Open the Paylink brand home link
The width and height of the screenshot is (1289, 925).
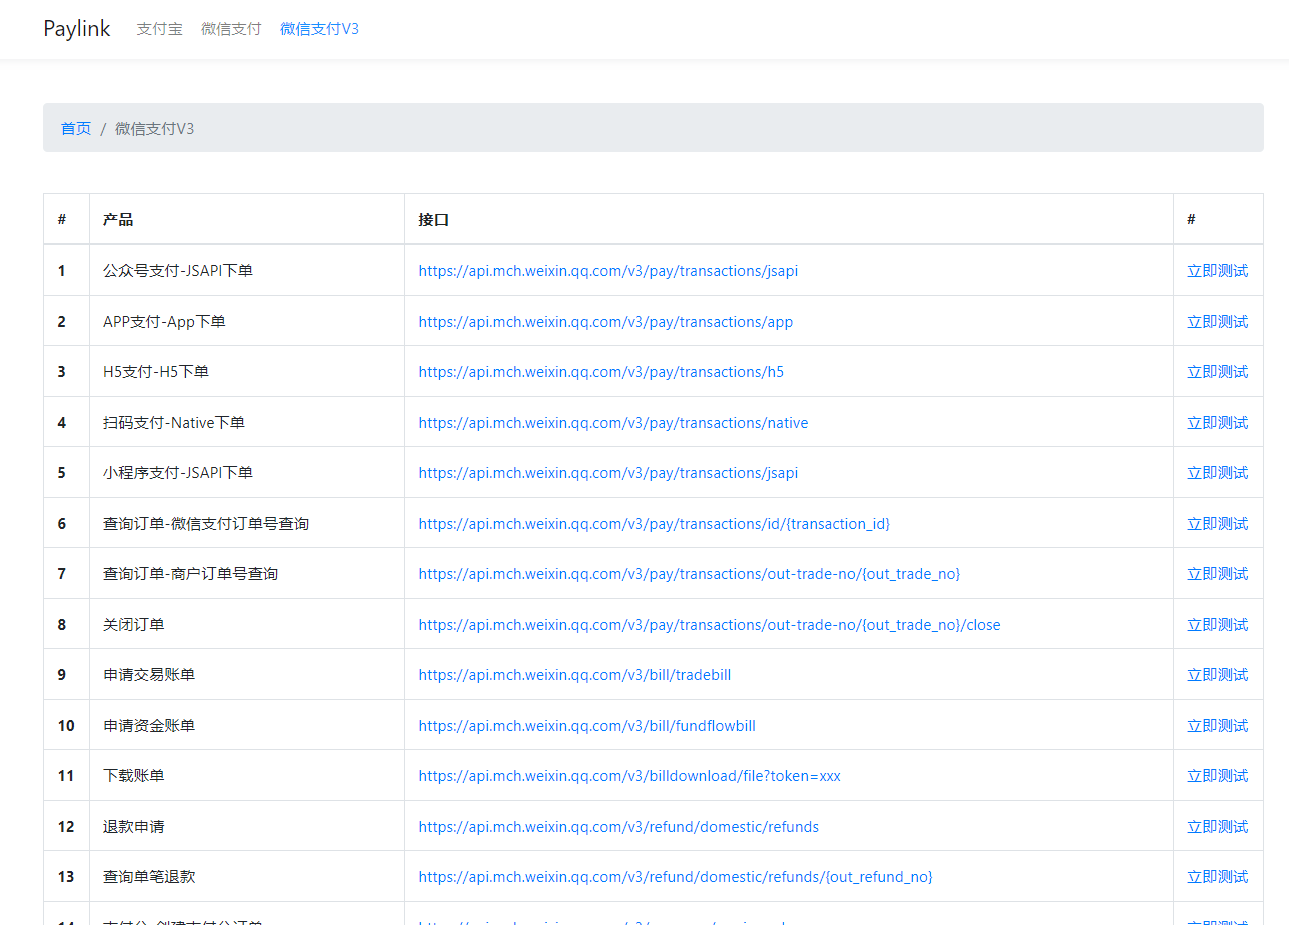tap(77, 29)
